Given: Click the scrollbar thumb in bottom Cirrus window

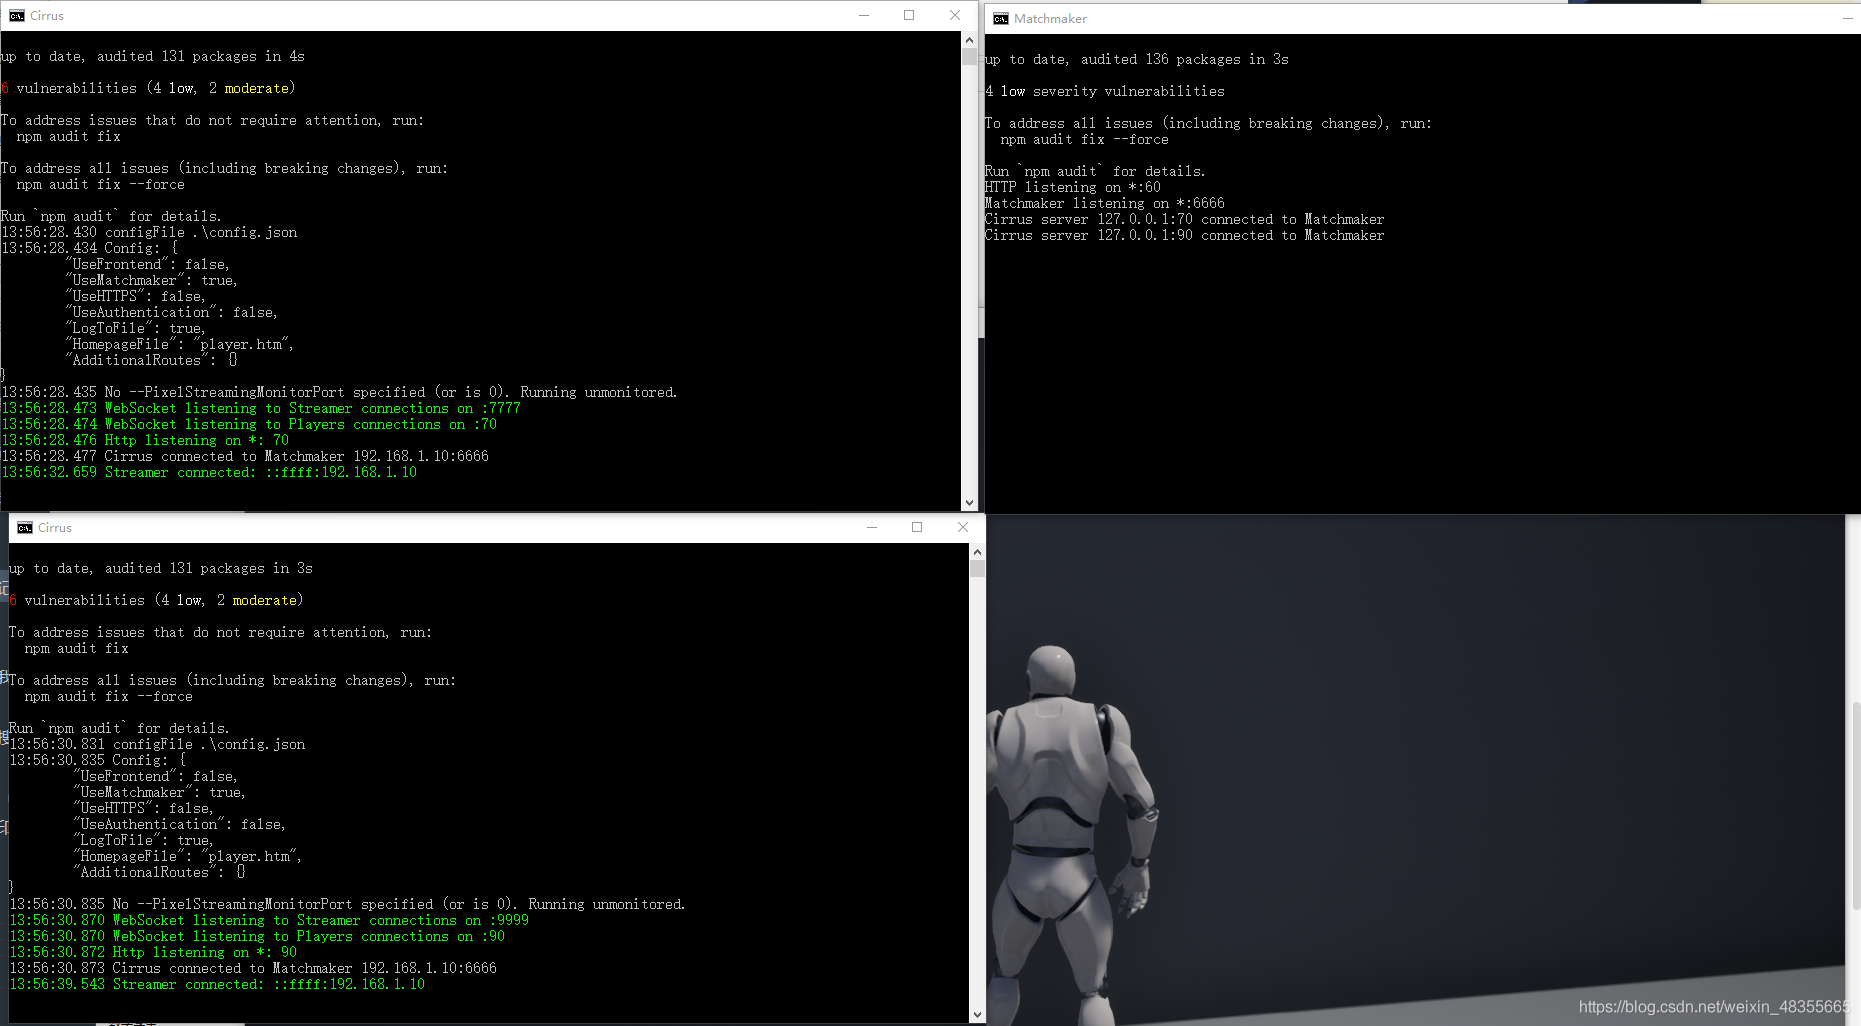Looking at the screenshot, I should [977, 568].
